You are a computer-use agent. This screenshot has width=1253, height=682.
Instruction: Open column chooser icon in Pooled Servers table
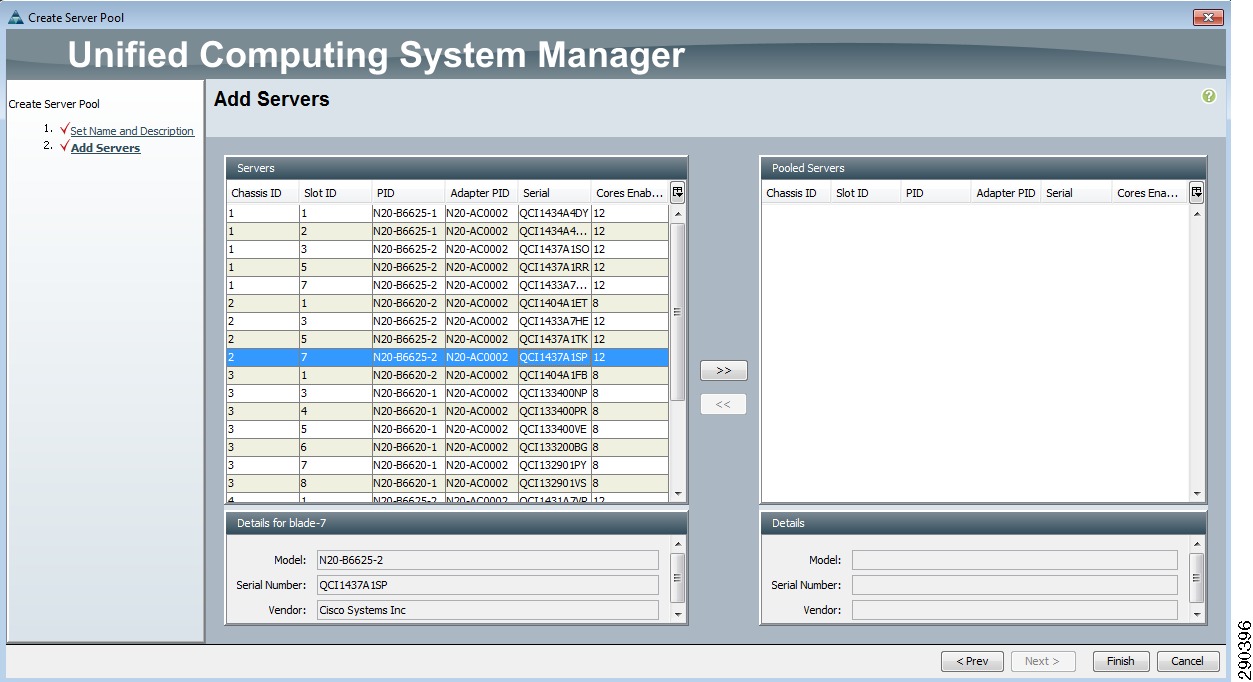pyautogui.click(x=1196, y=192)
